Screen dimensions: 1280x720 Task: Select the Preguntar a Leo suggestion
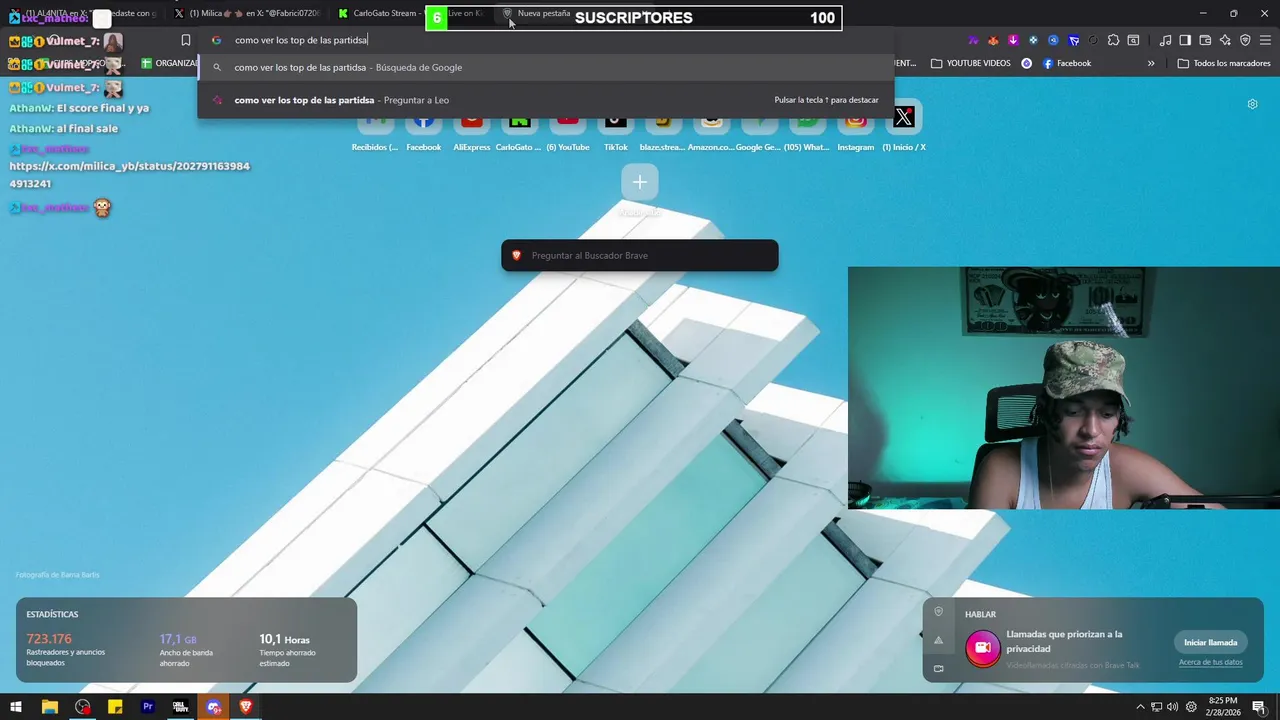546,100
